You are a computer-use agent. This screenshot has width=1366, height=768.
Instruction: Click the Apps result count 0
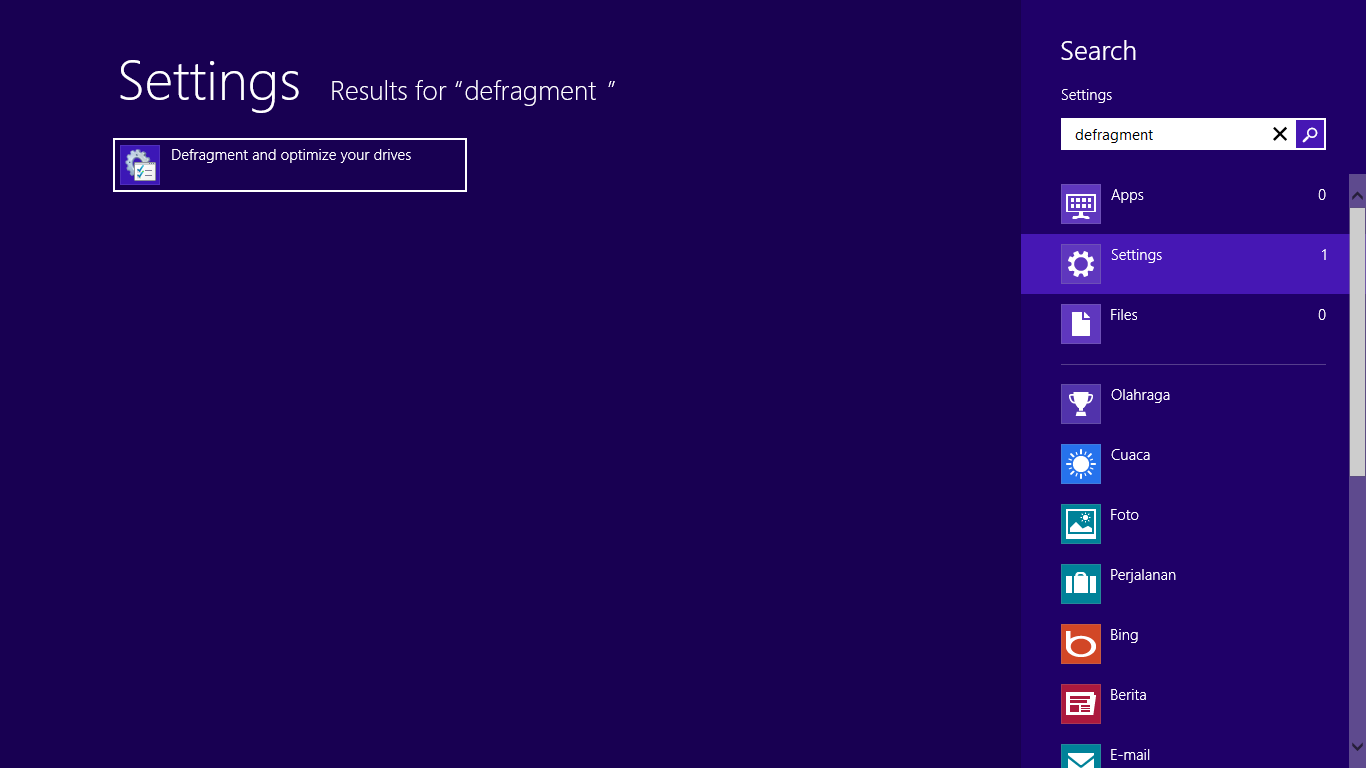point(1322,195)
